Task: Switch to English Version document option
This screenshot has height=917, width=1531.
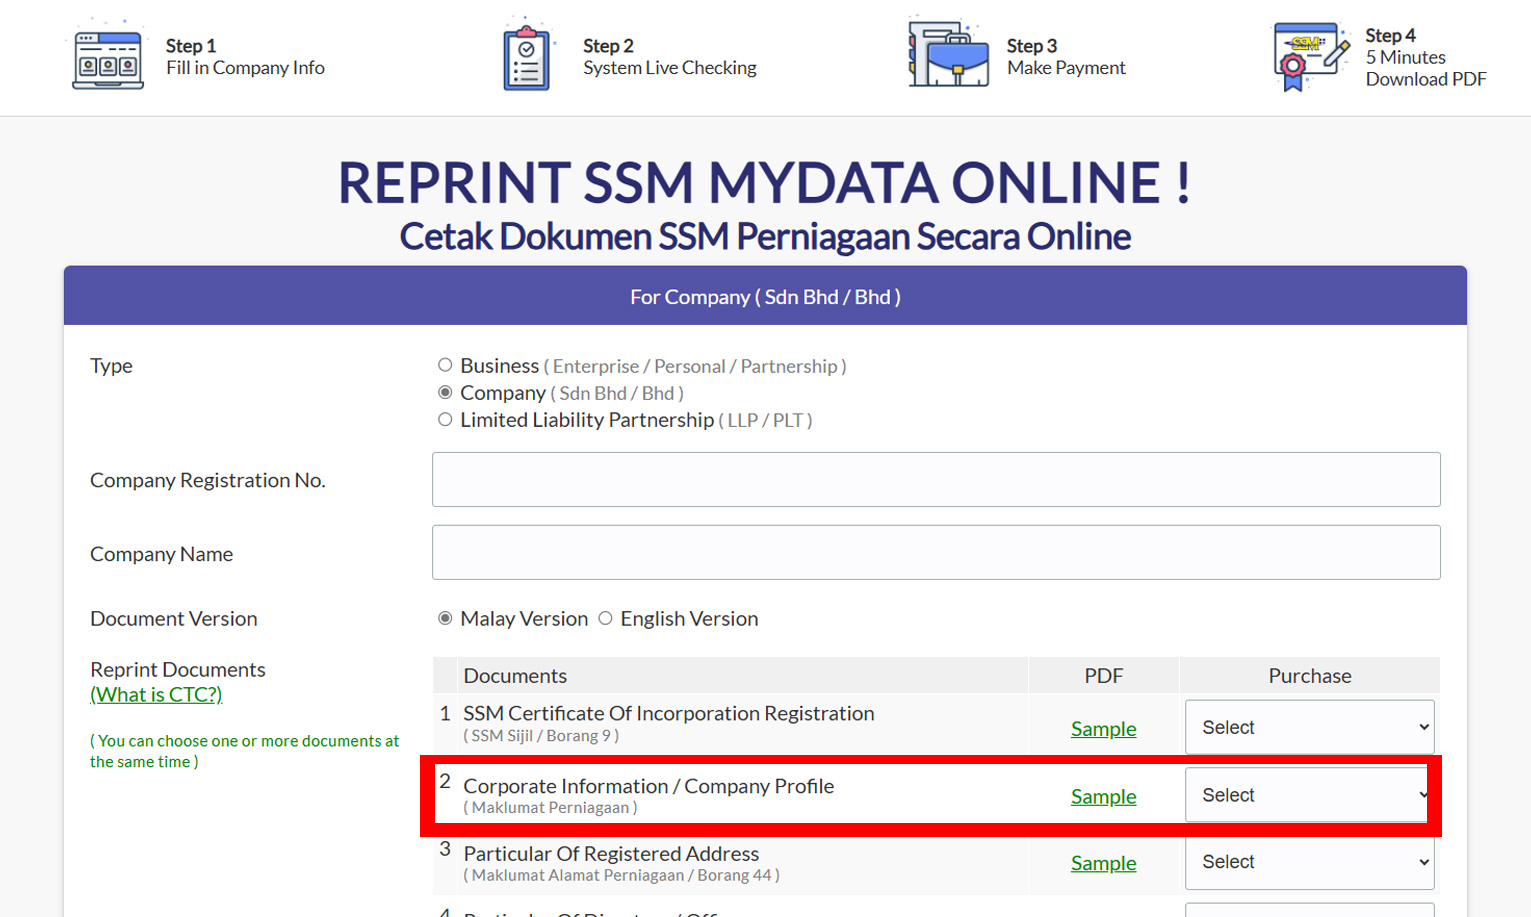Action: point(605,619)
